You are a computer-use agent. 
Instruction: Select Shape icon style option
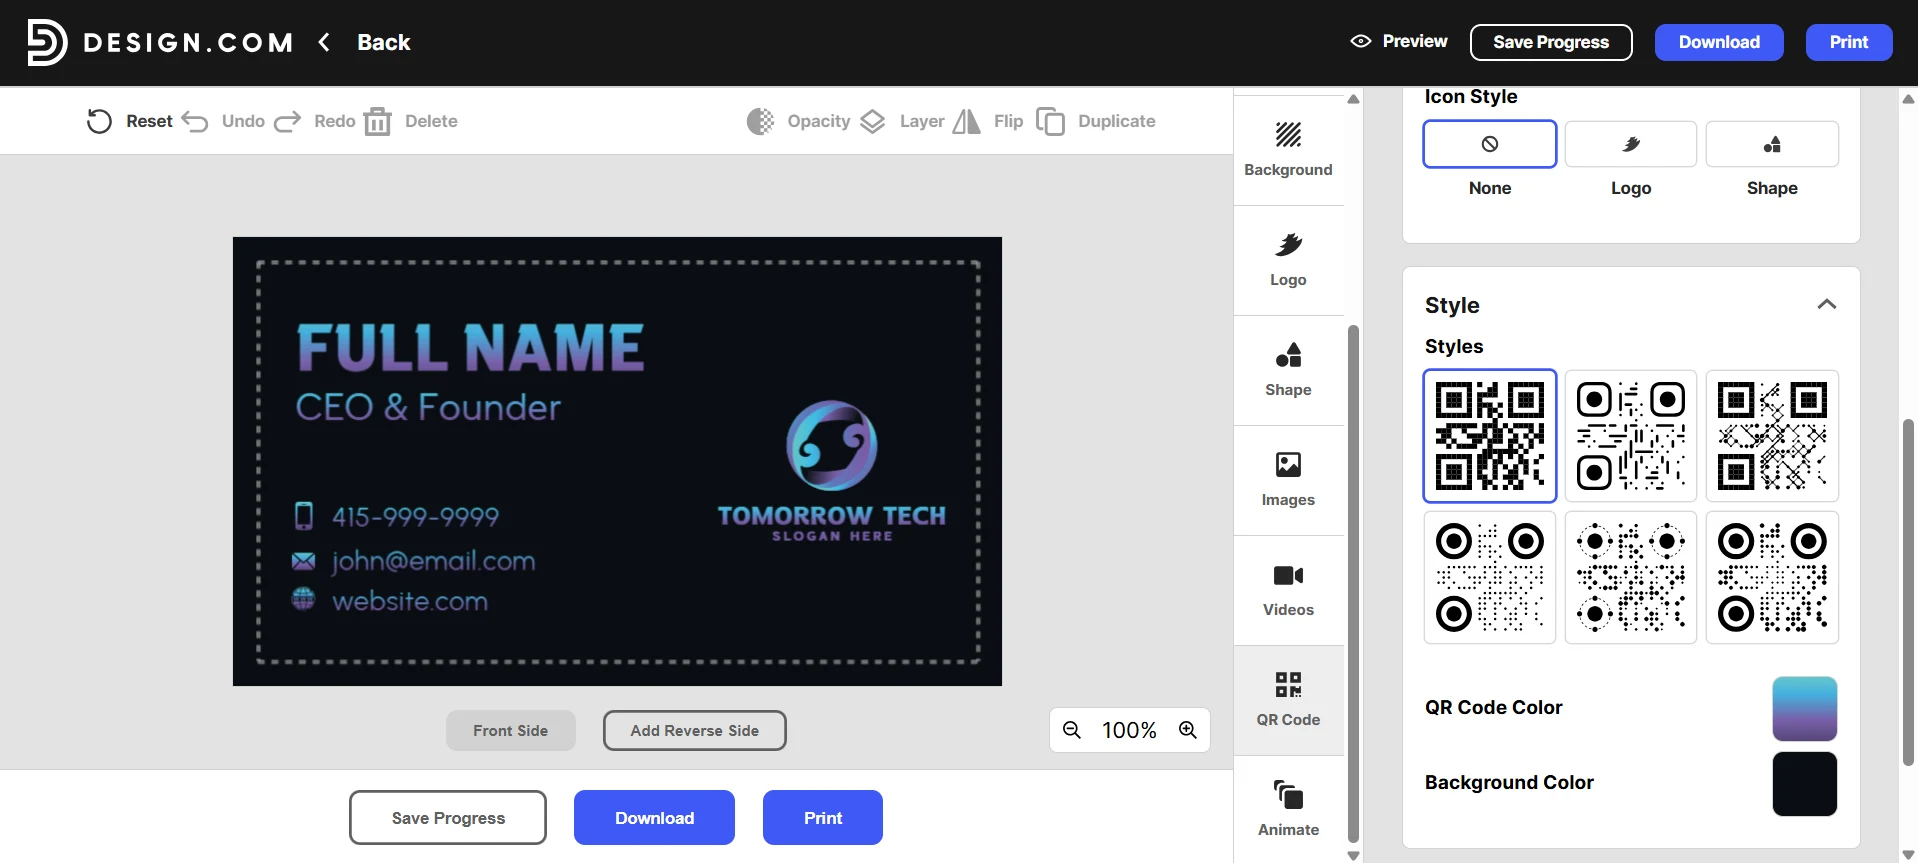coord(1772,144)
